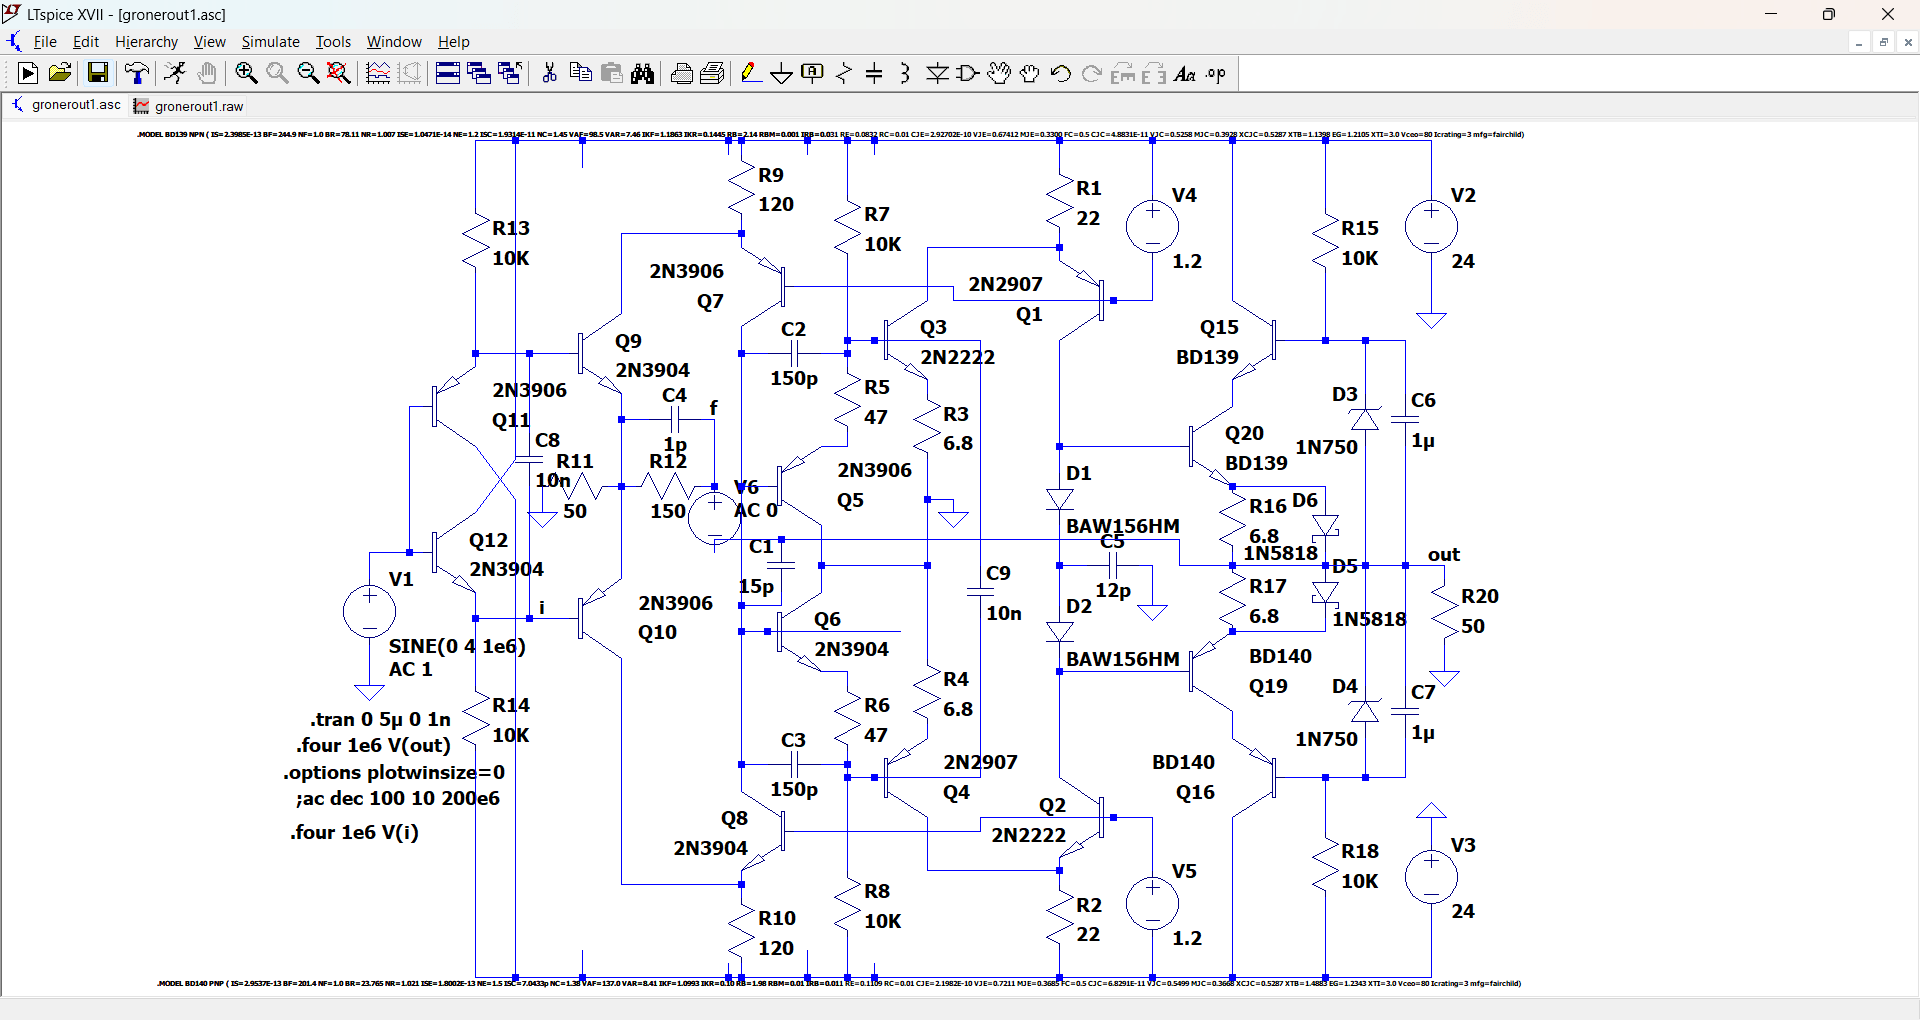The image size is (1920, 1020).
Task: Halt simulation with the hand icon
Action: coord(207,73)
